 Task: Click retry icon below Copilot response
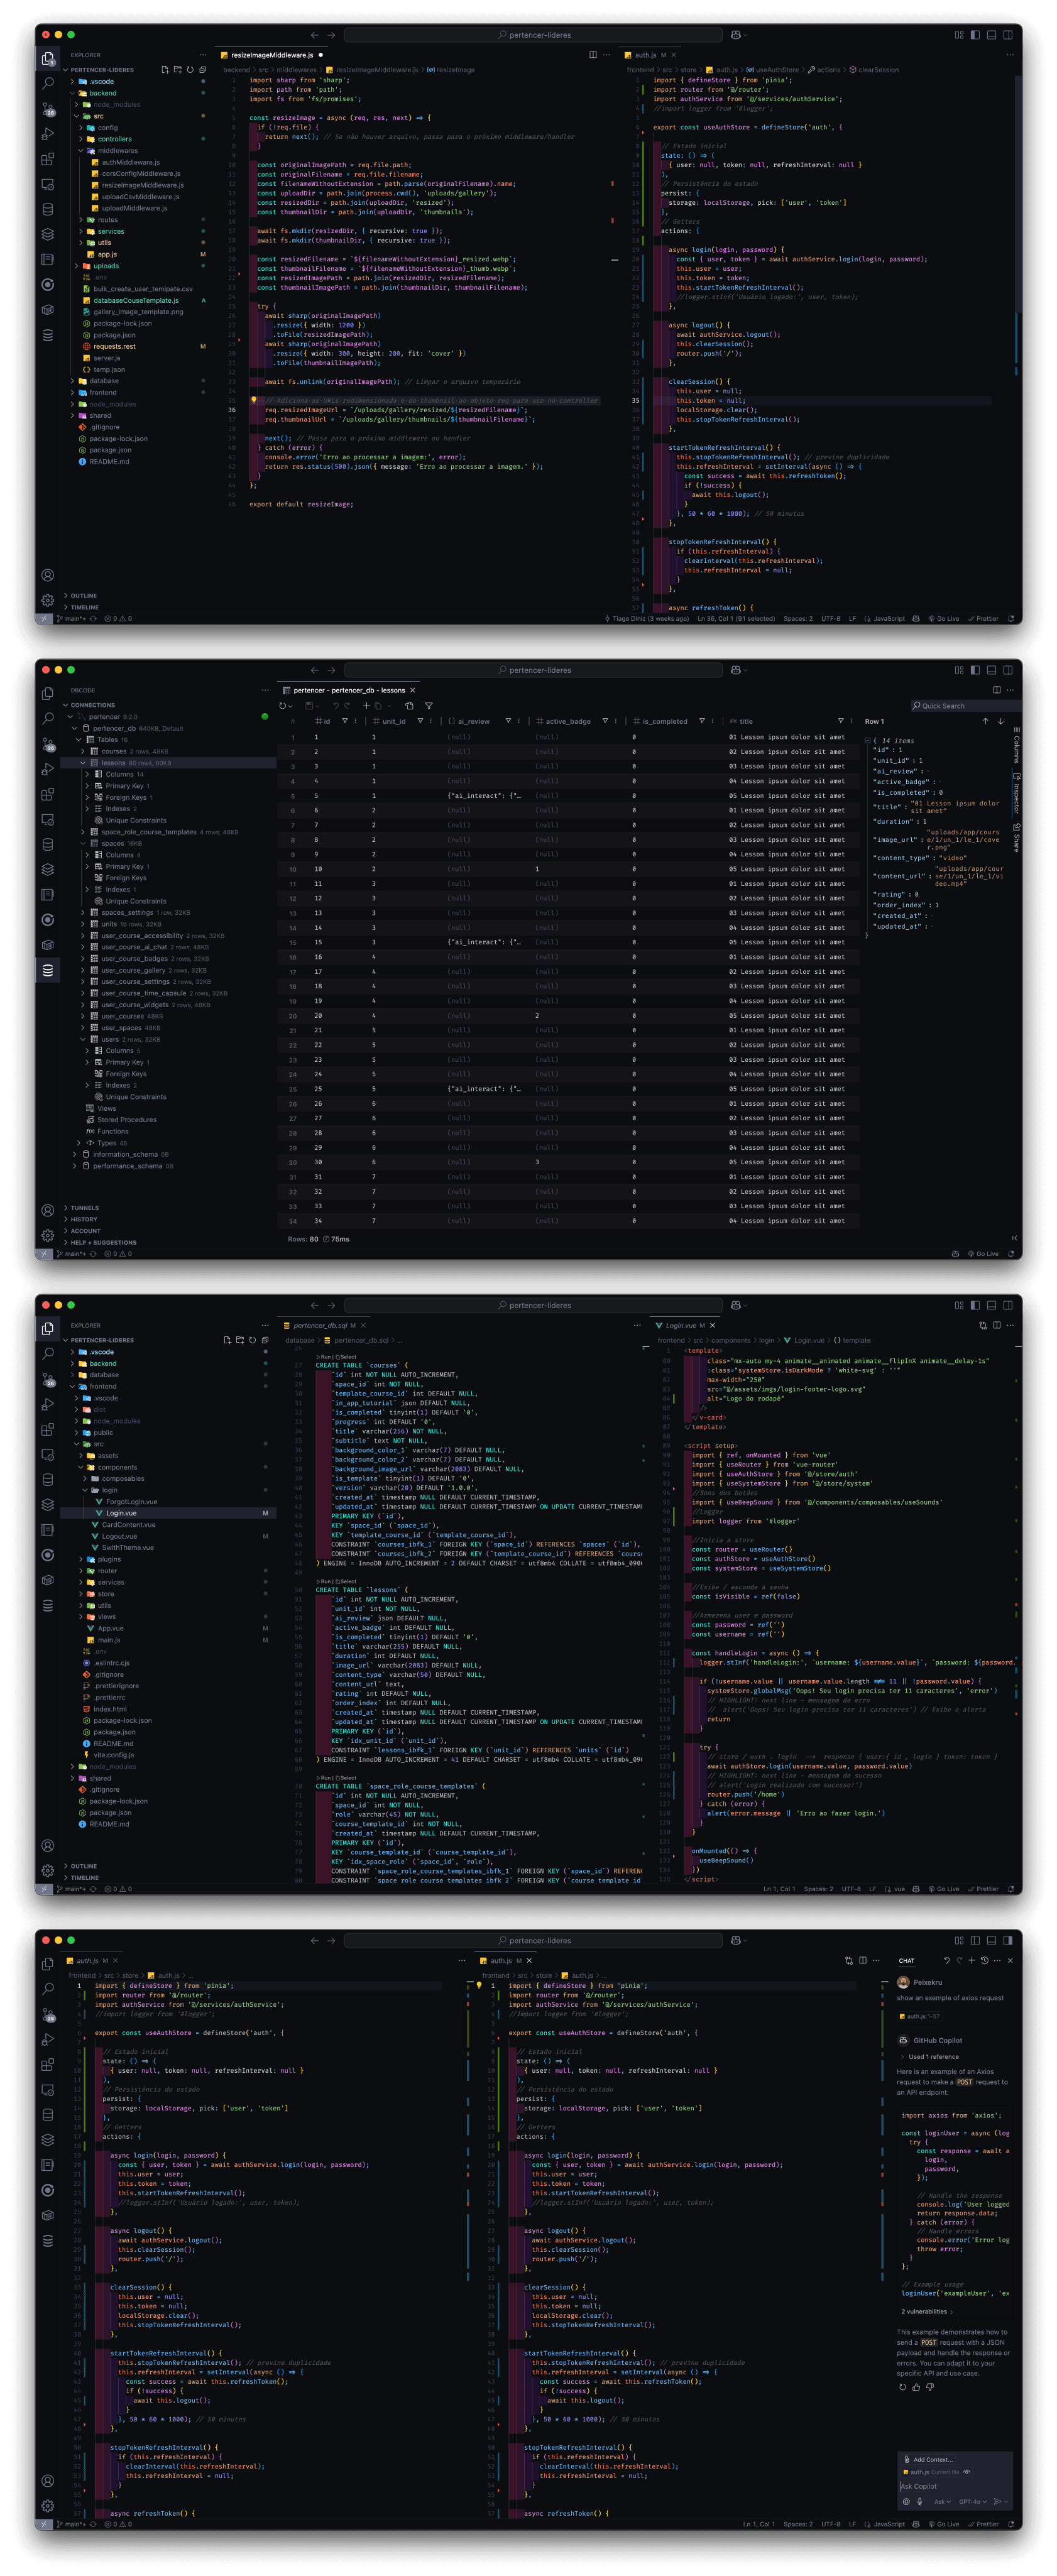click(902, 2386)
